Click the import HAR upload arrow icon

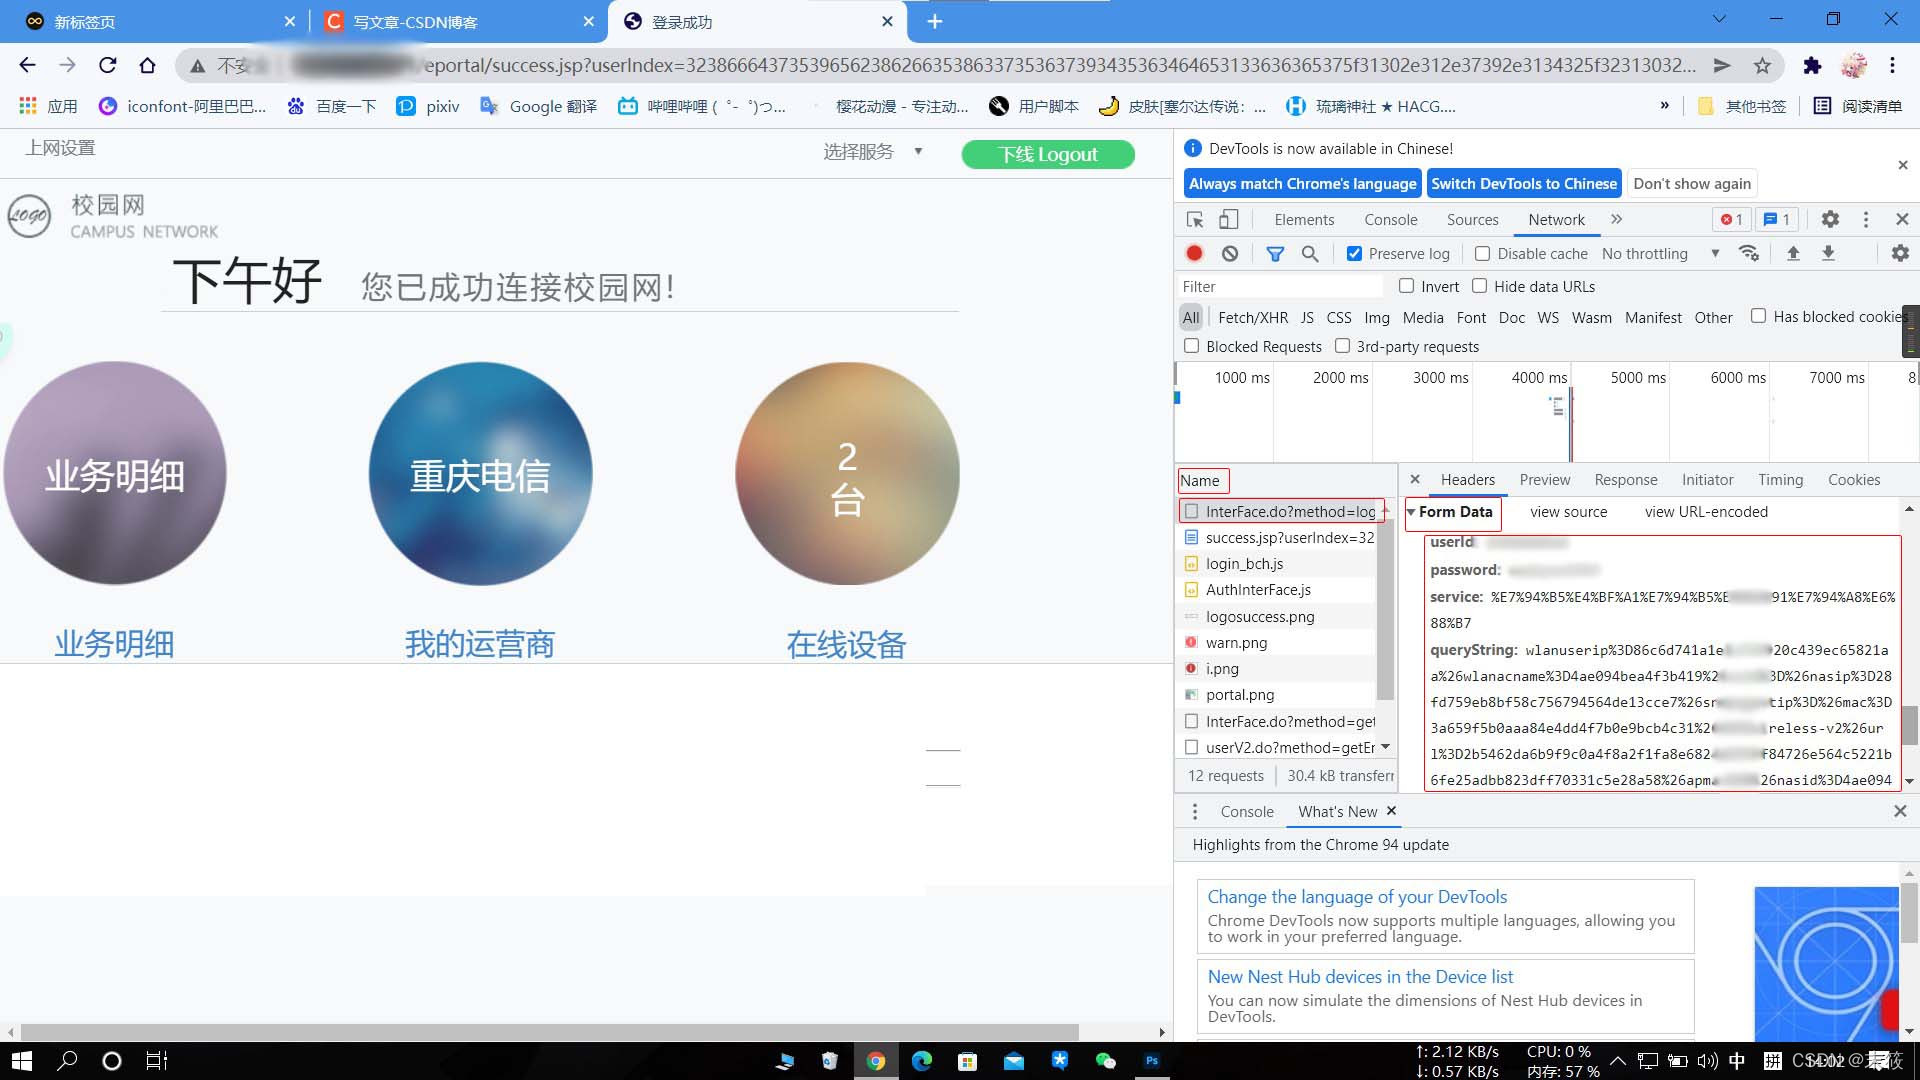[1793, 254]
